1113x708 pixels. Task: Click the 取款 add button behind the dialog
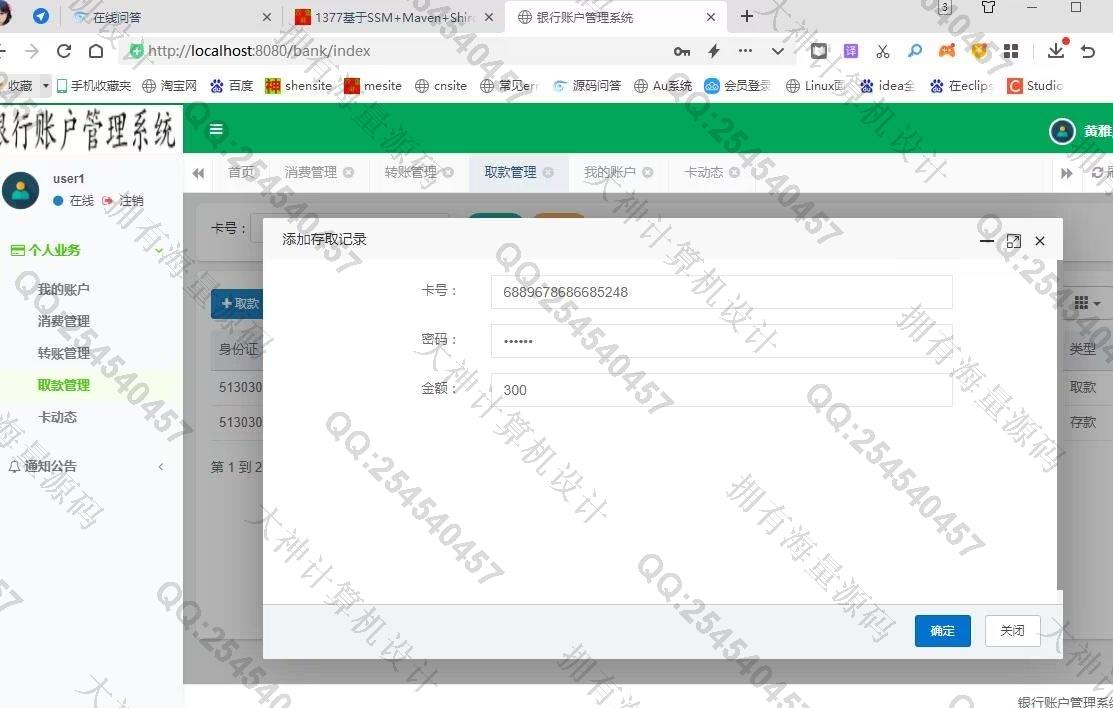237,303
